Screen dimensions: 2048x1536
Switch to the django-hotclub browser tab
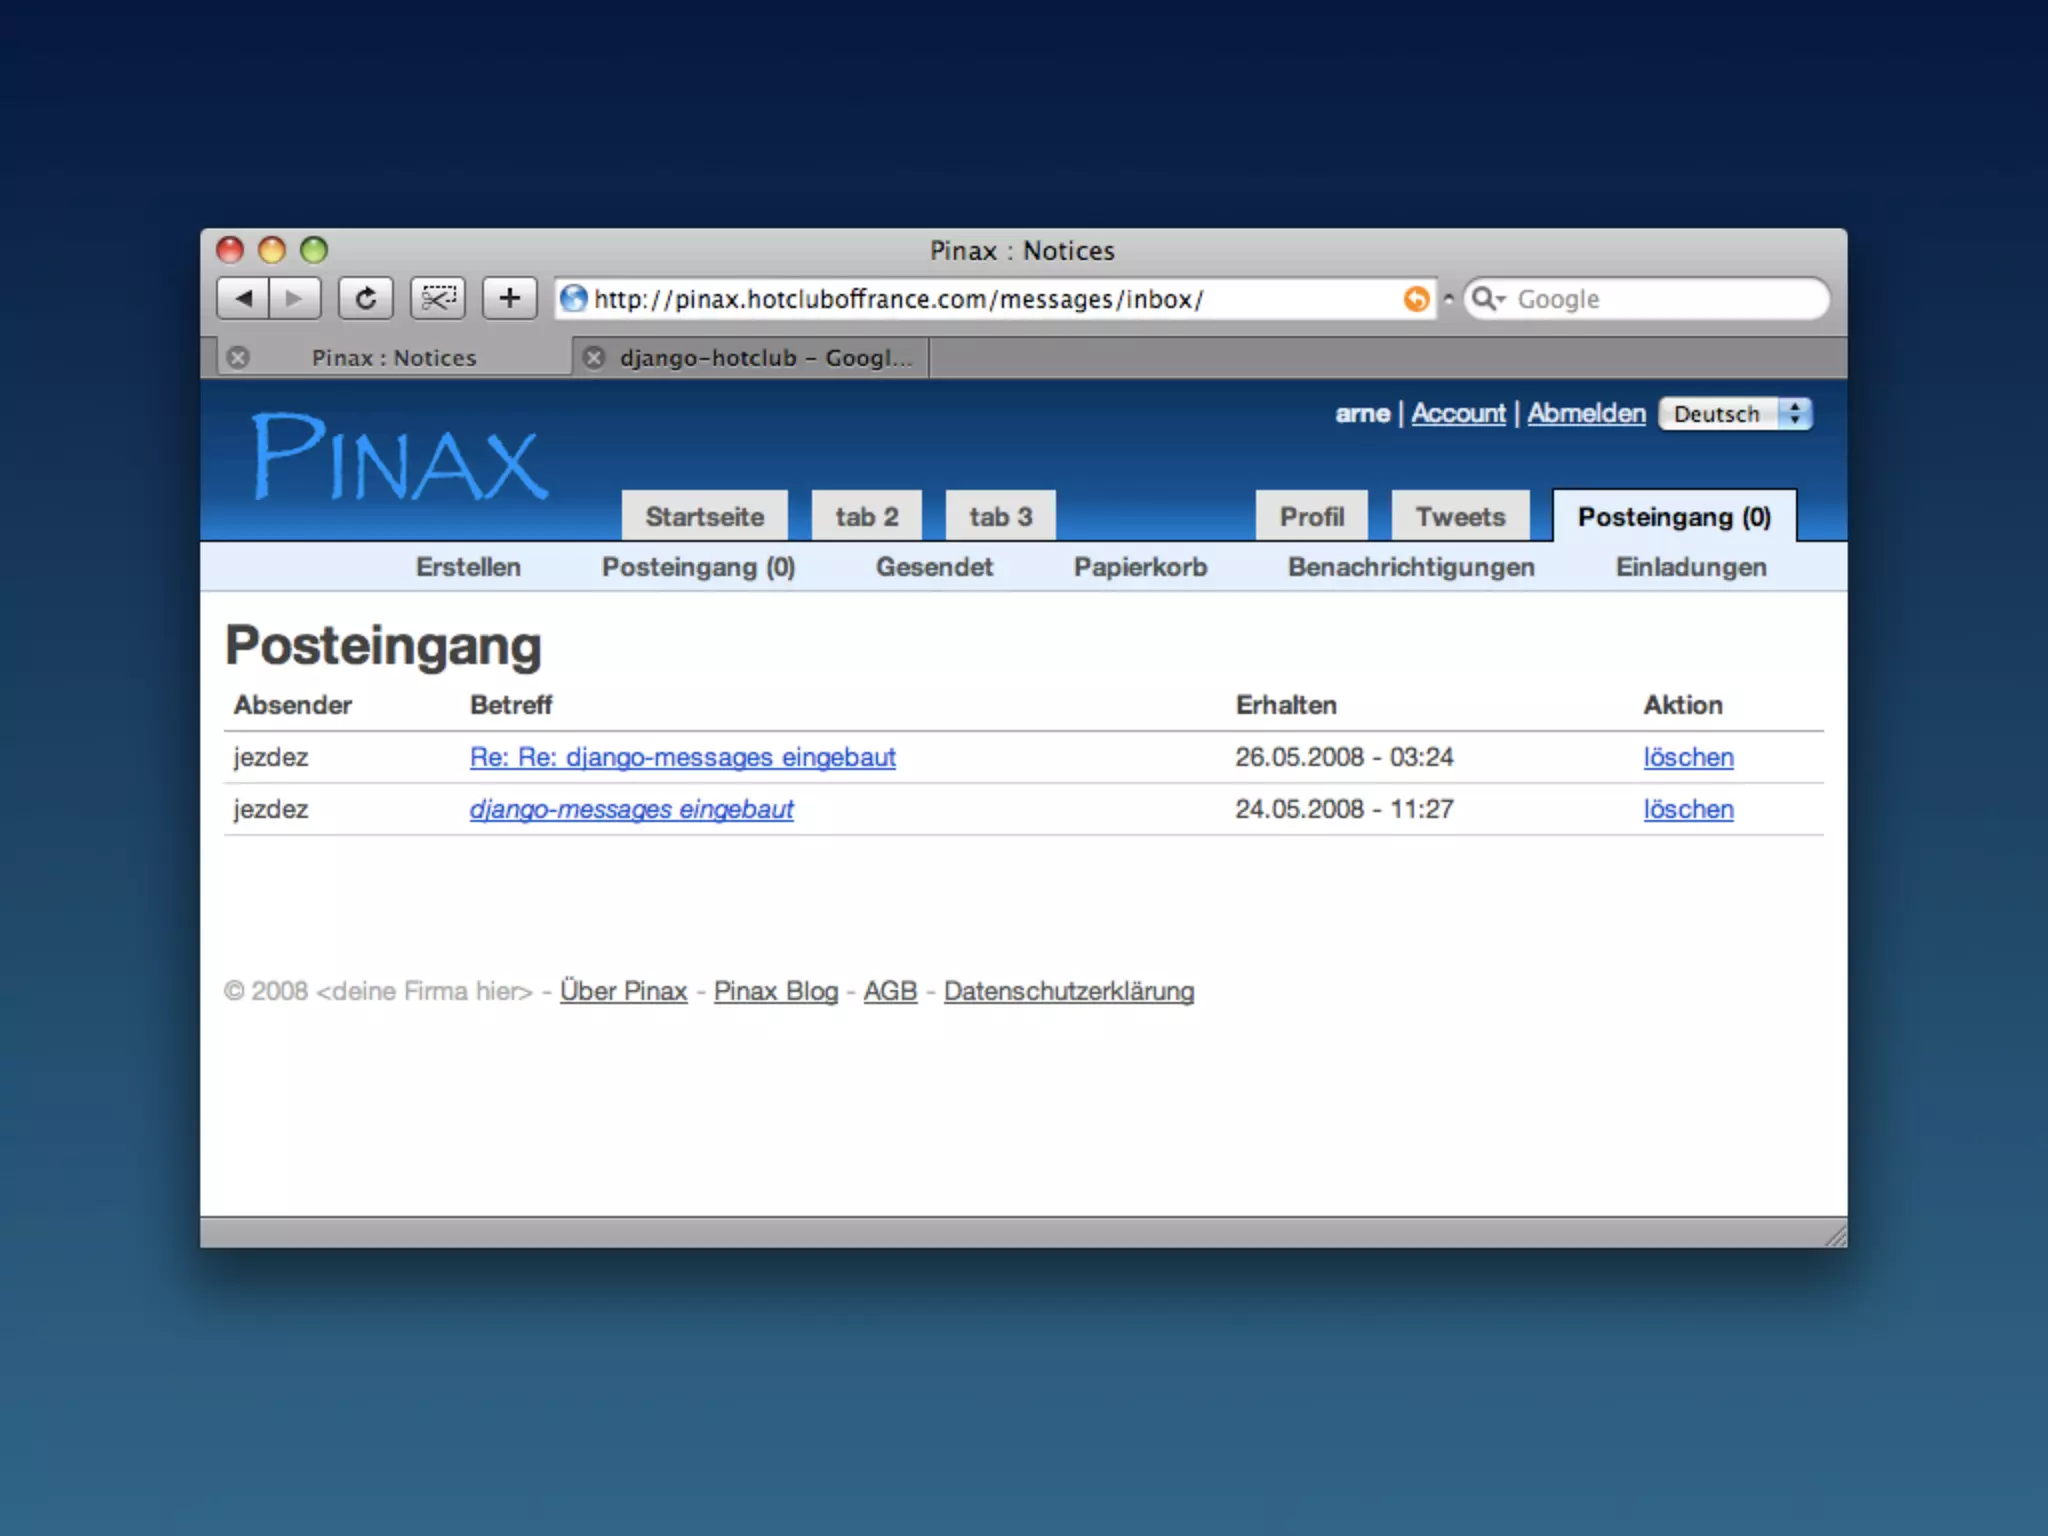[765, 357]
